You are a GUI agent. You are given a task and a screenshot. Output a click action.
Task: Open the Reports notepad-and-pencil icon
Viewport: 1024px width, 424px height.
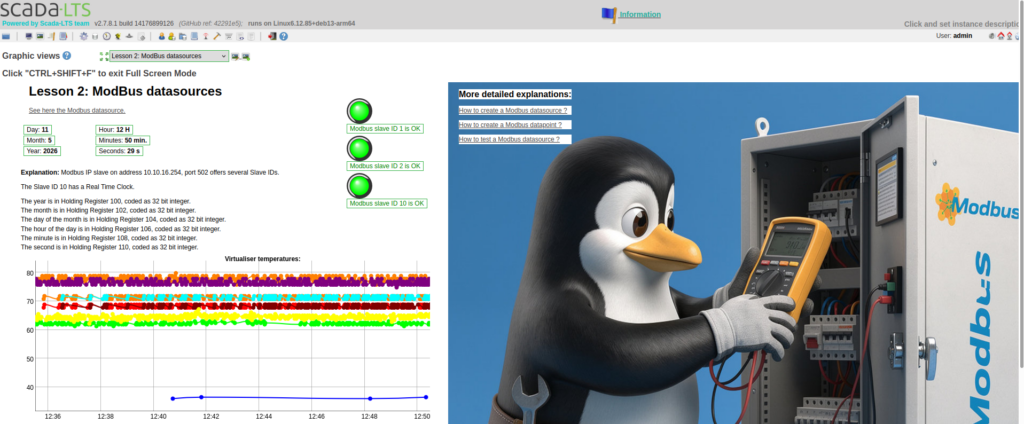(x=52, y=37)
